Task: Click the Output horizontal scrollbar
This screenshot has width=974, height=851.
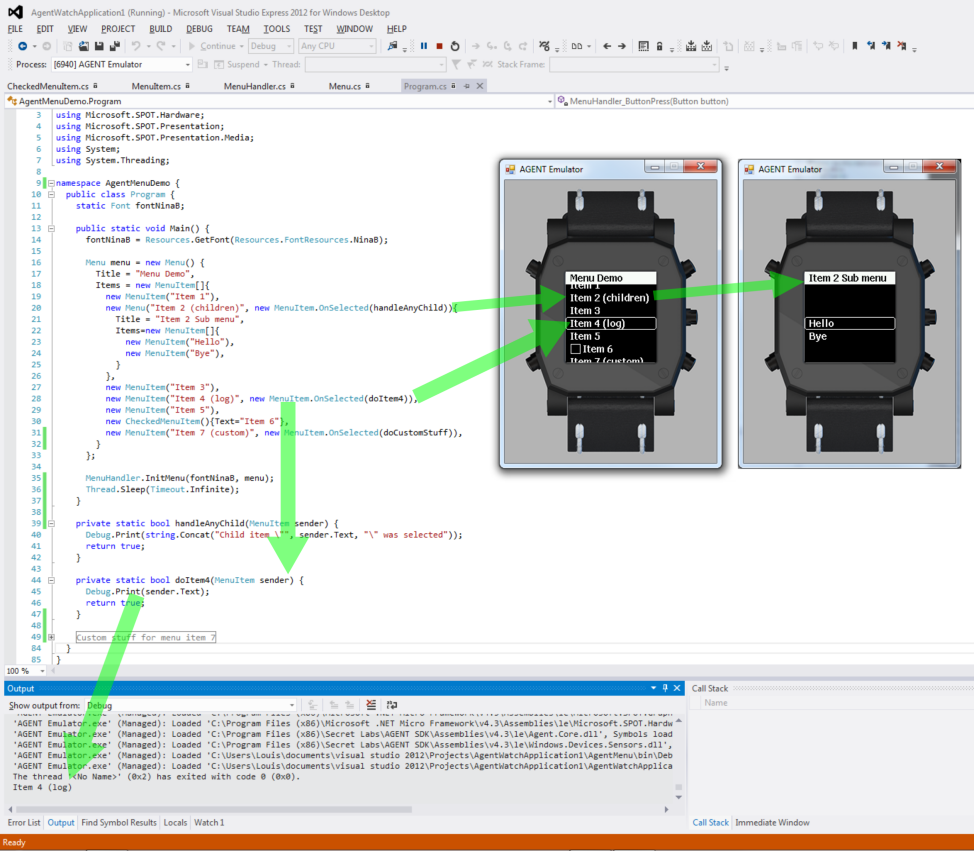Action: pos(214,809)
